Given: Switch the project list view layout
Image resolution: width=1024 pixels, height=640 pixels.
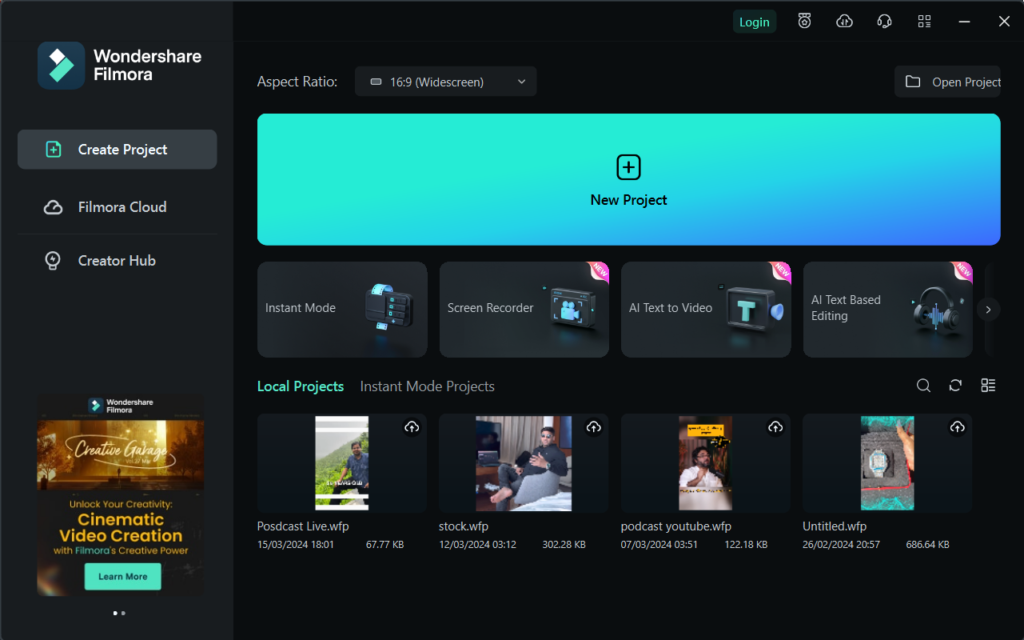Looking at the screenshot, I should [x=988, y=386].
